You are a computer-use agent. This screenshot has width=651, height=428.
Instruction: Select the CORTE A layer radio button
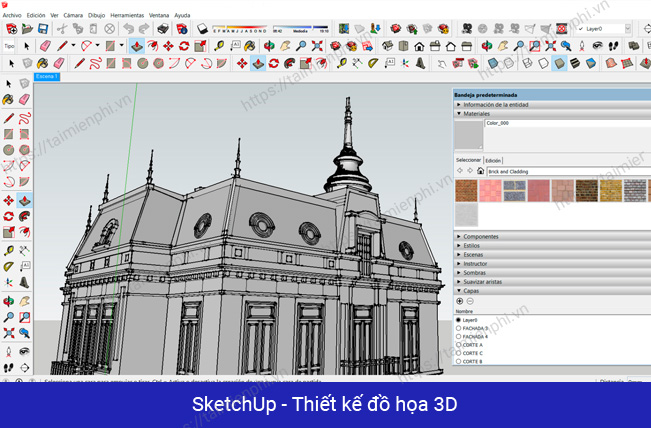pos(458,345)
